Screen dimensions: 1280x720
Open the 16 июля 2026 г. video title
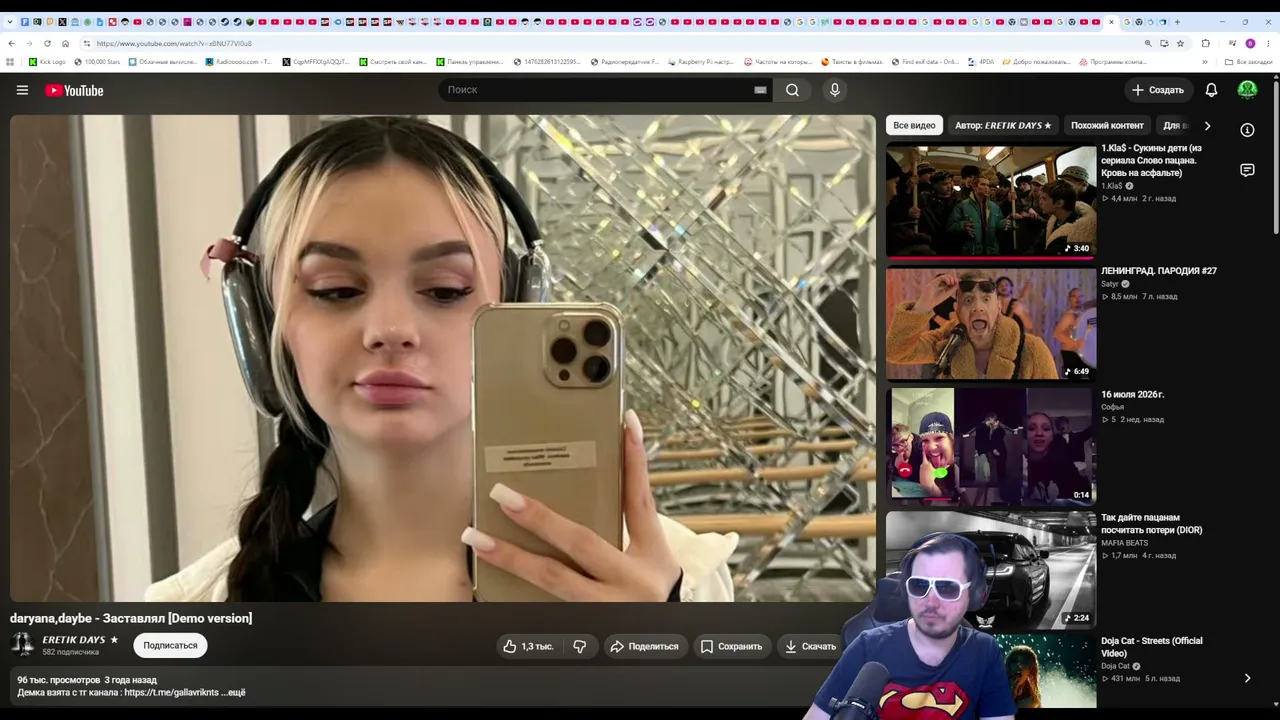click(x=1133, y=394)
